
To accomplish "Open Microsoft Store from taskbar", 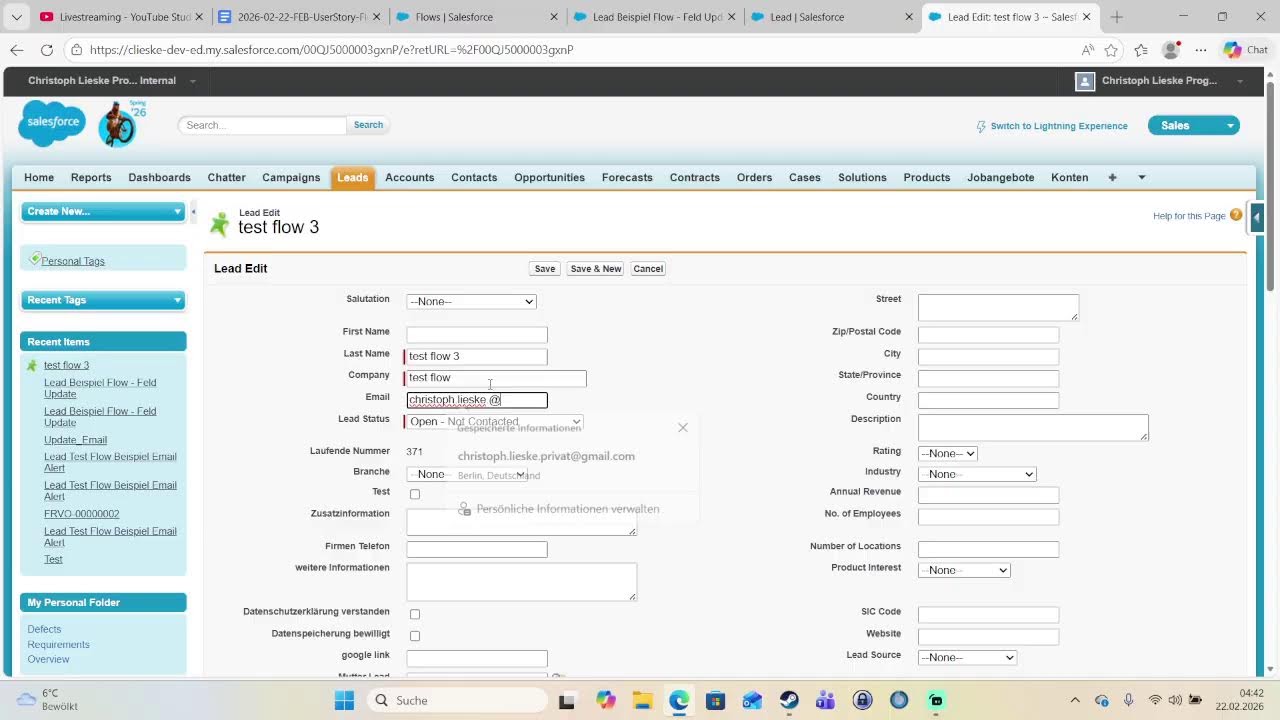I will [x=716, y=700].
